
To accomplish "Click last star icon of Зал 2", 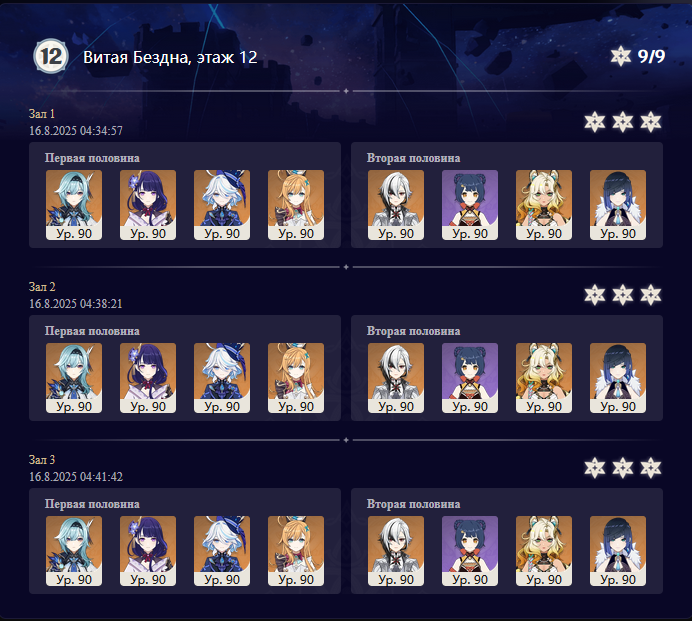I will pyautogui.click(x=651, y=295).
